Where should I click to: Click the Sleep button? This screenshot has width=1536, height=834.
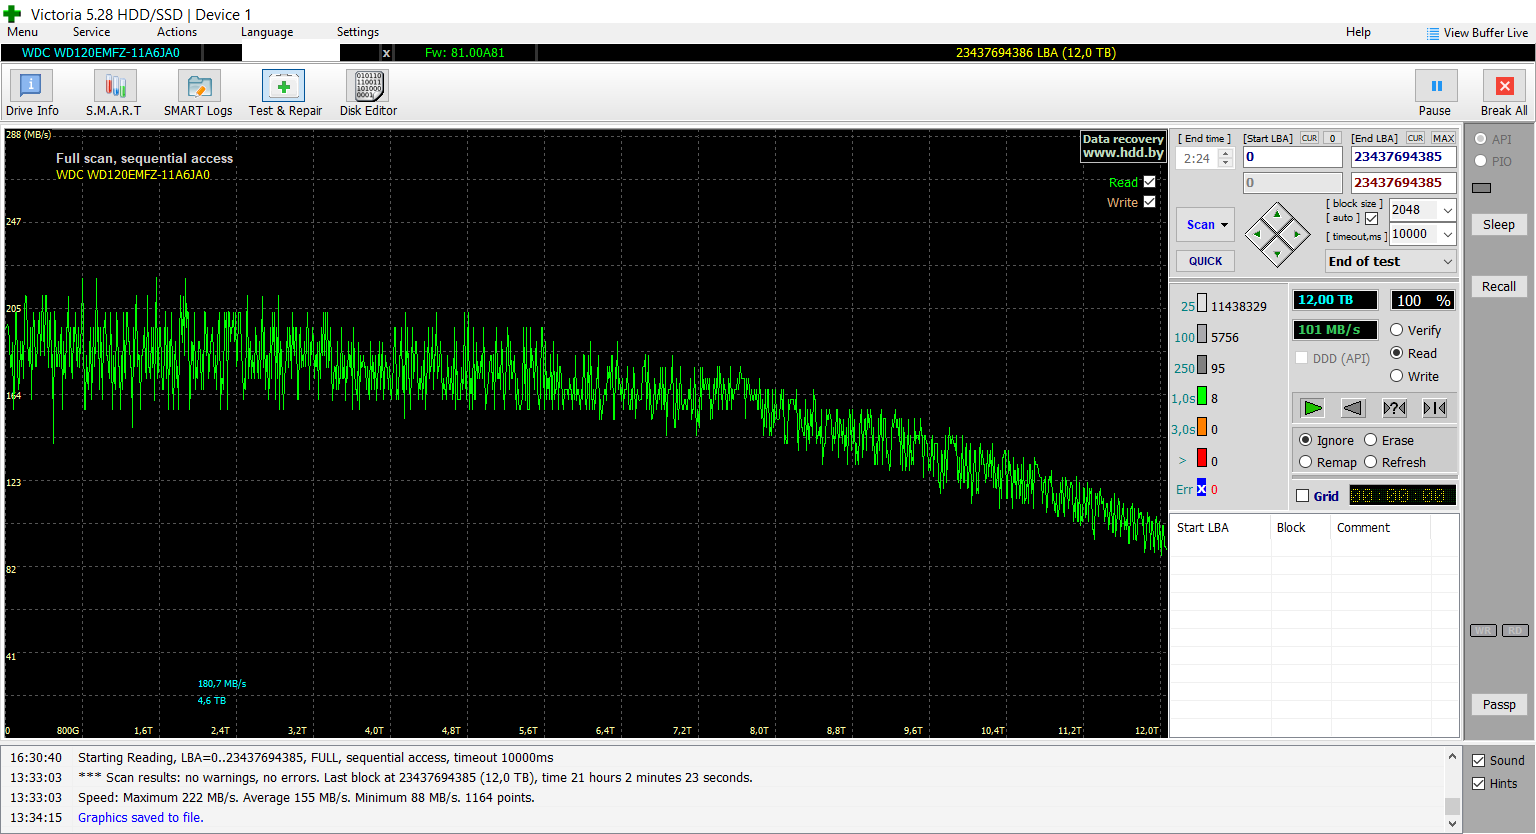1498,225
